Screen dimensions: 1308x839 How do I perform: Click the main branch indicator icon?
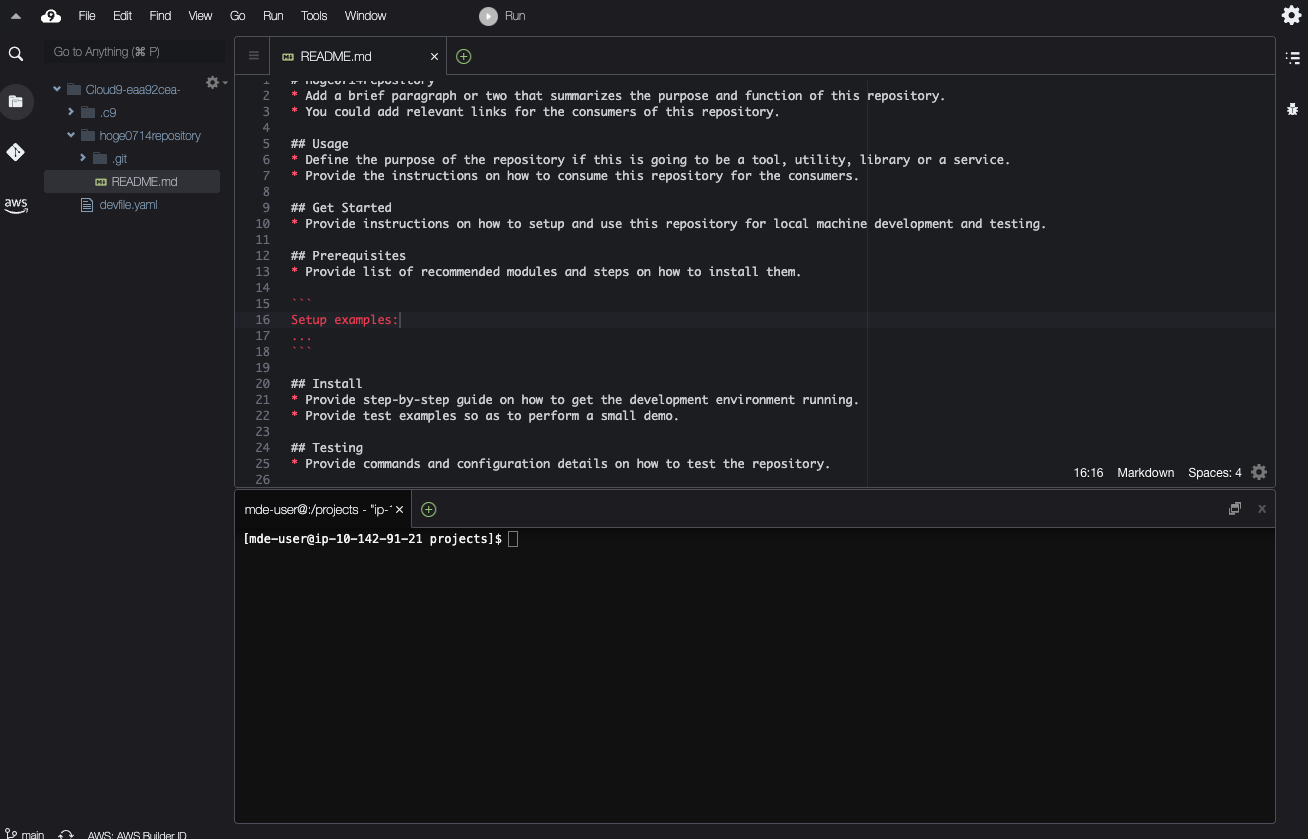tap(10, 834)
